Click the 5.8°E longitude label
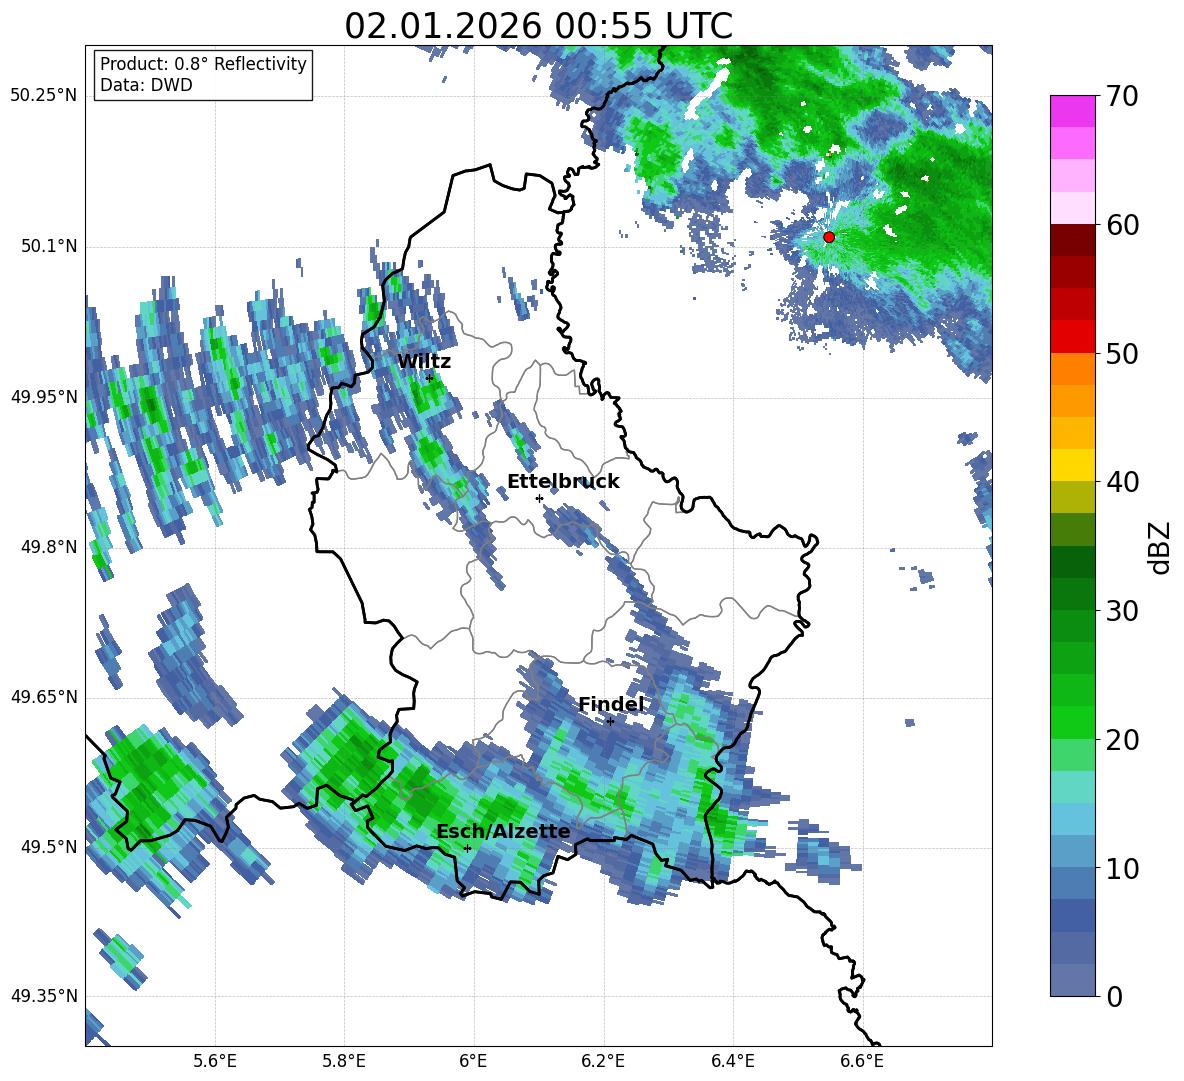 click(344, 1062)
